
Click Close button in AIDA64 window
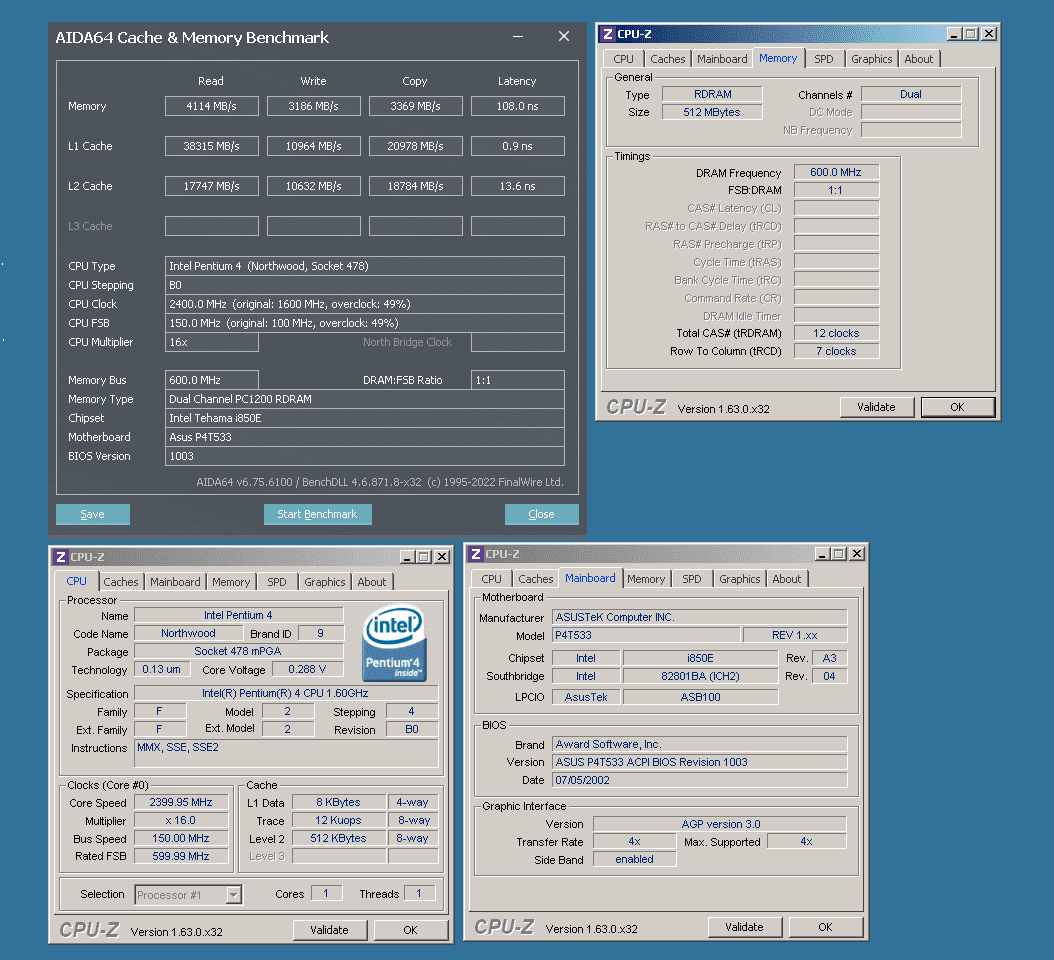pos(541,514)
